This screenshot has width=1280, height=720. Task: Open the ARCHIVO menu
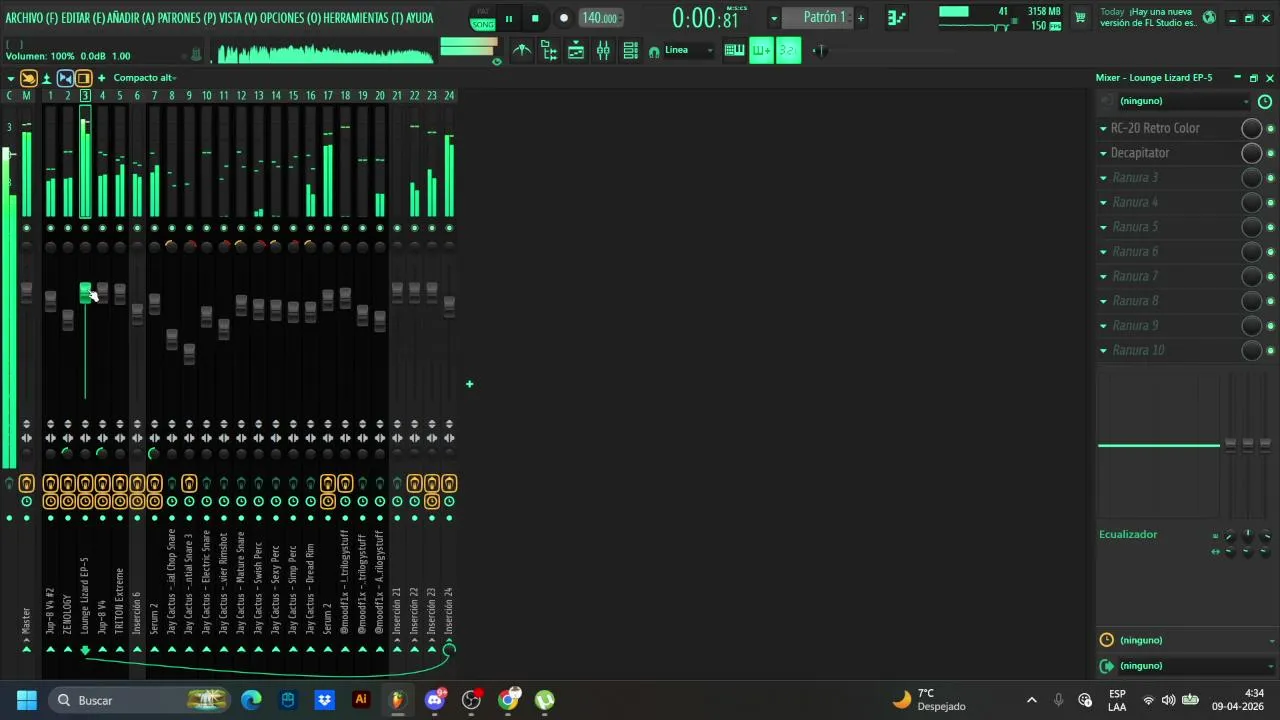tap(31, 18)
